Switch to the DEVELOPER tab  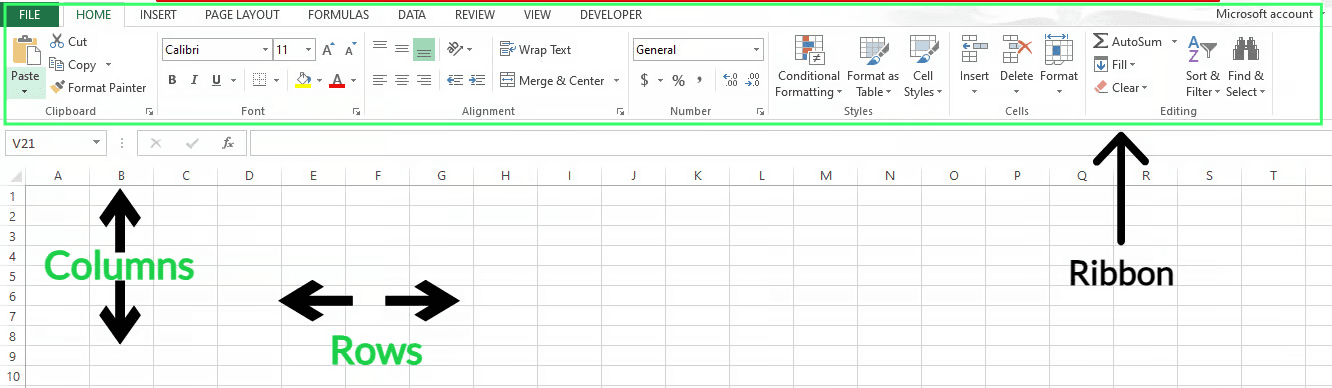tap(611, 15)
